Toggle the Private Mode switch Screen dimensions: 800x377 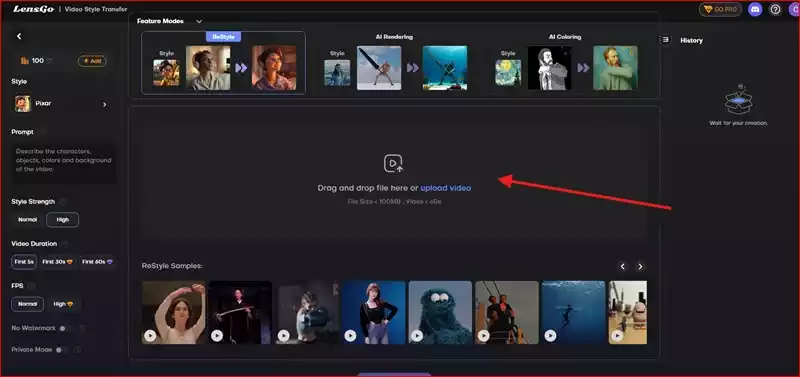(63, 350)
